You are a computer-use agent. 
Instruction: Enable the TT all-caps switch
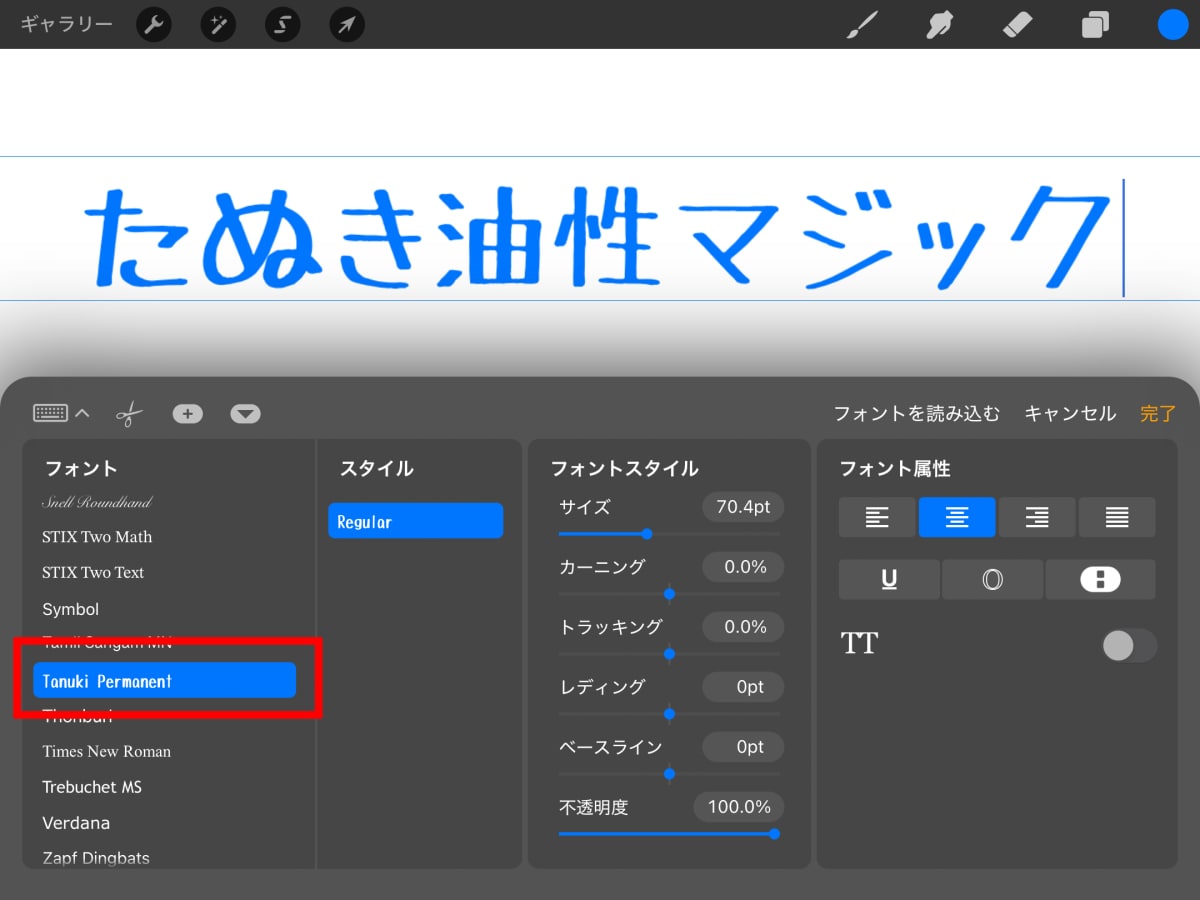click(1128, 645)
